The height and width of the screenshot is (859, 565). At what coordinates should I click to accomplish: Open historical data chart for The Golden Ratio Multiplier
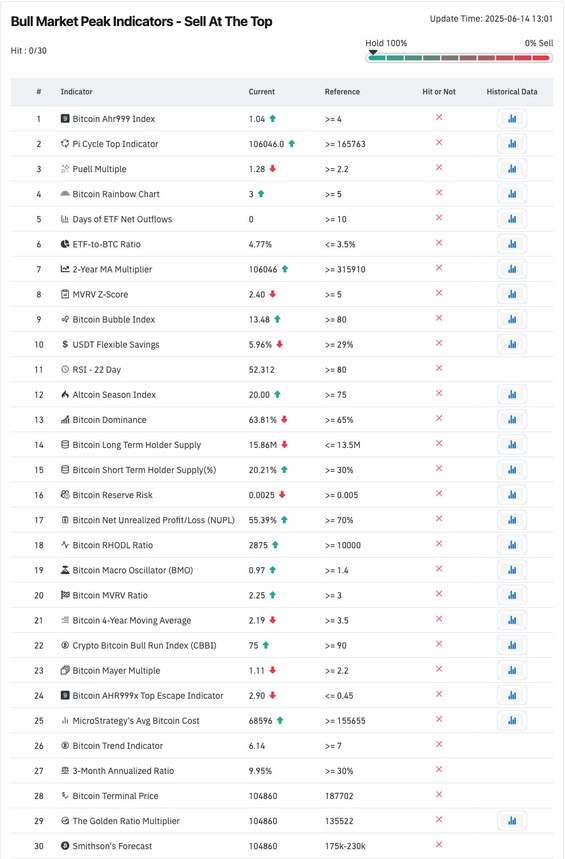coord(512,821)
